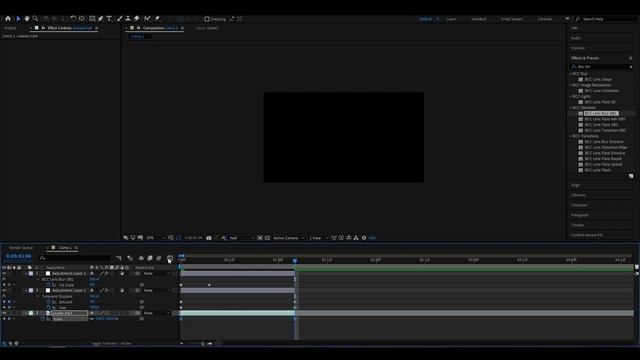Click the Toggle Switches / Modes button
Viewport: 640px width, 360px height.
(111, 344)
